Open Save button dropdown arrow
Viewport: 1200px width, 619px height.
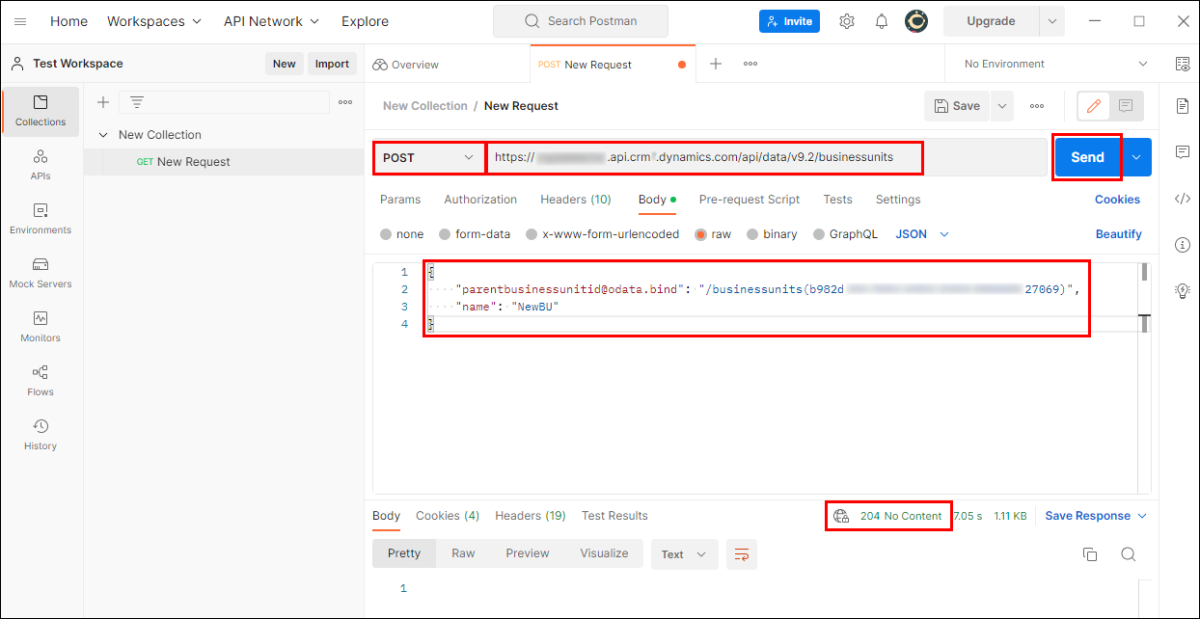[1002, 106]
